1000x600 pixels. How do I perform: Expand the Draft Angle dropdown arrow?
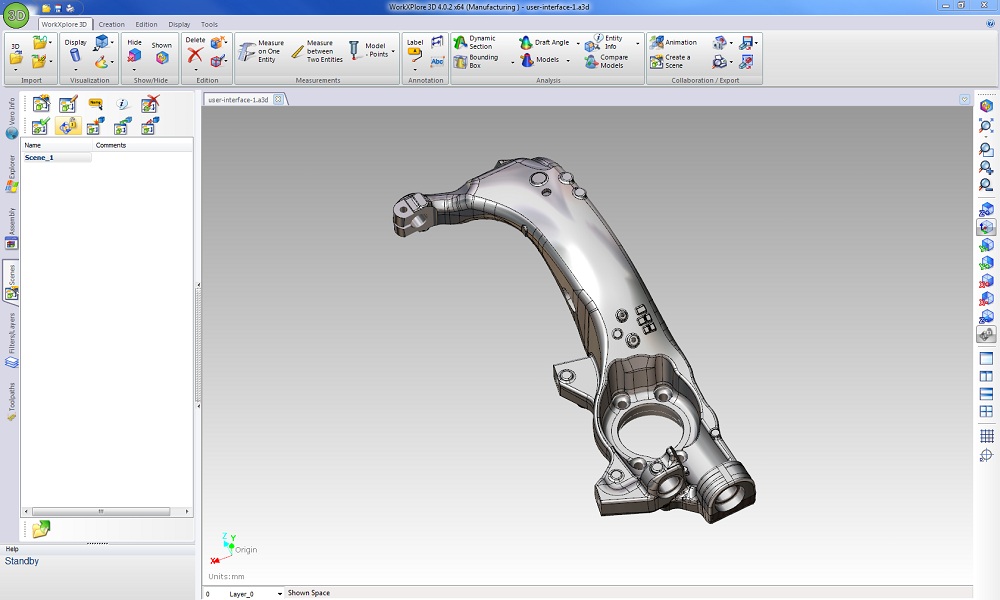coord(578,44)
